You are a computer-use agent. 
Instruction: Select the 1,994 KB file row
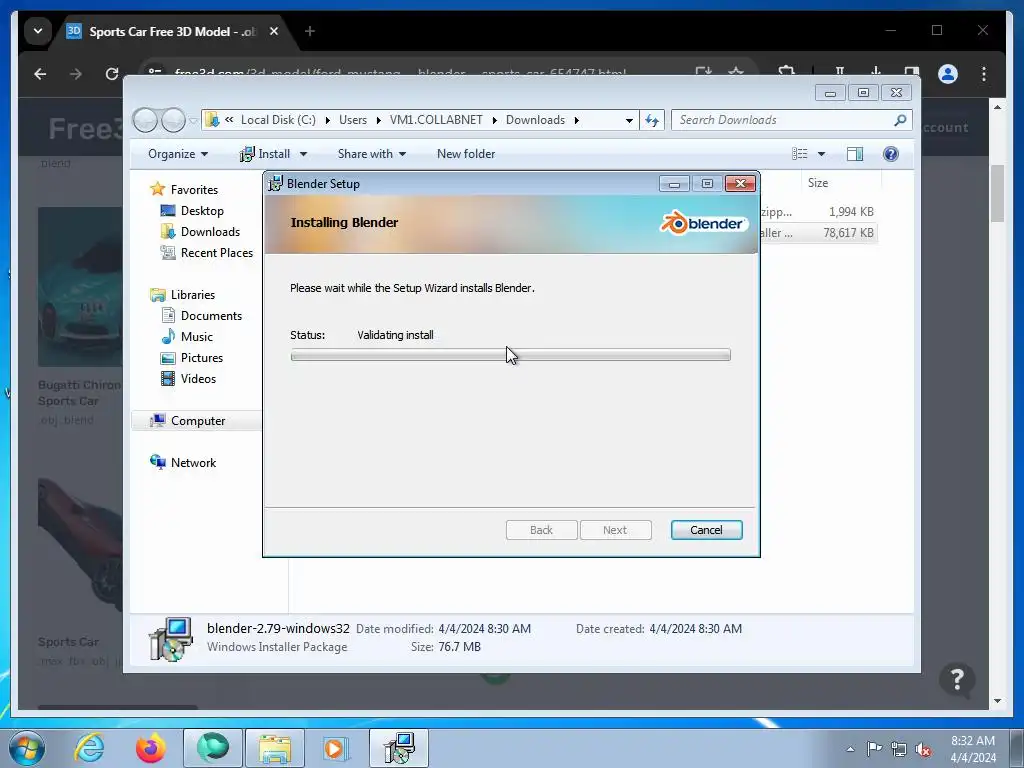point(818,212)
